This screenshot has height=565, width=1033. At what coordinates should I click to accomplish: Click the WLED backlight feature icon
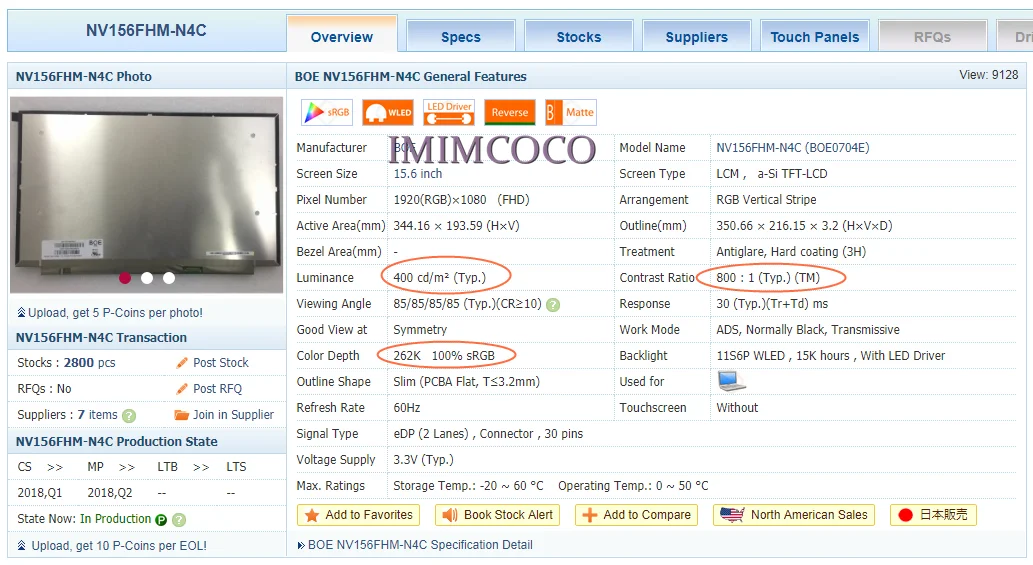(x=388, y=113)
